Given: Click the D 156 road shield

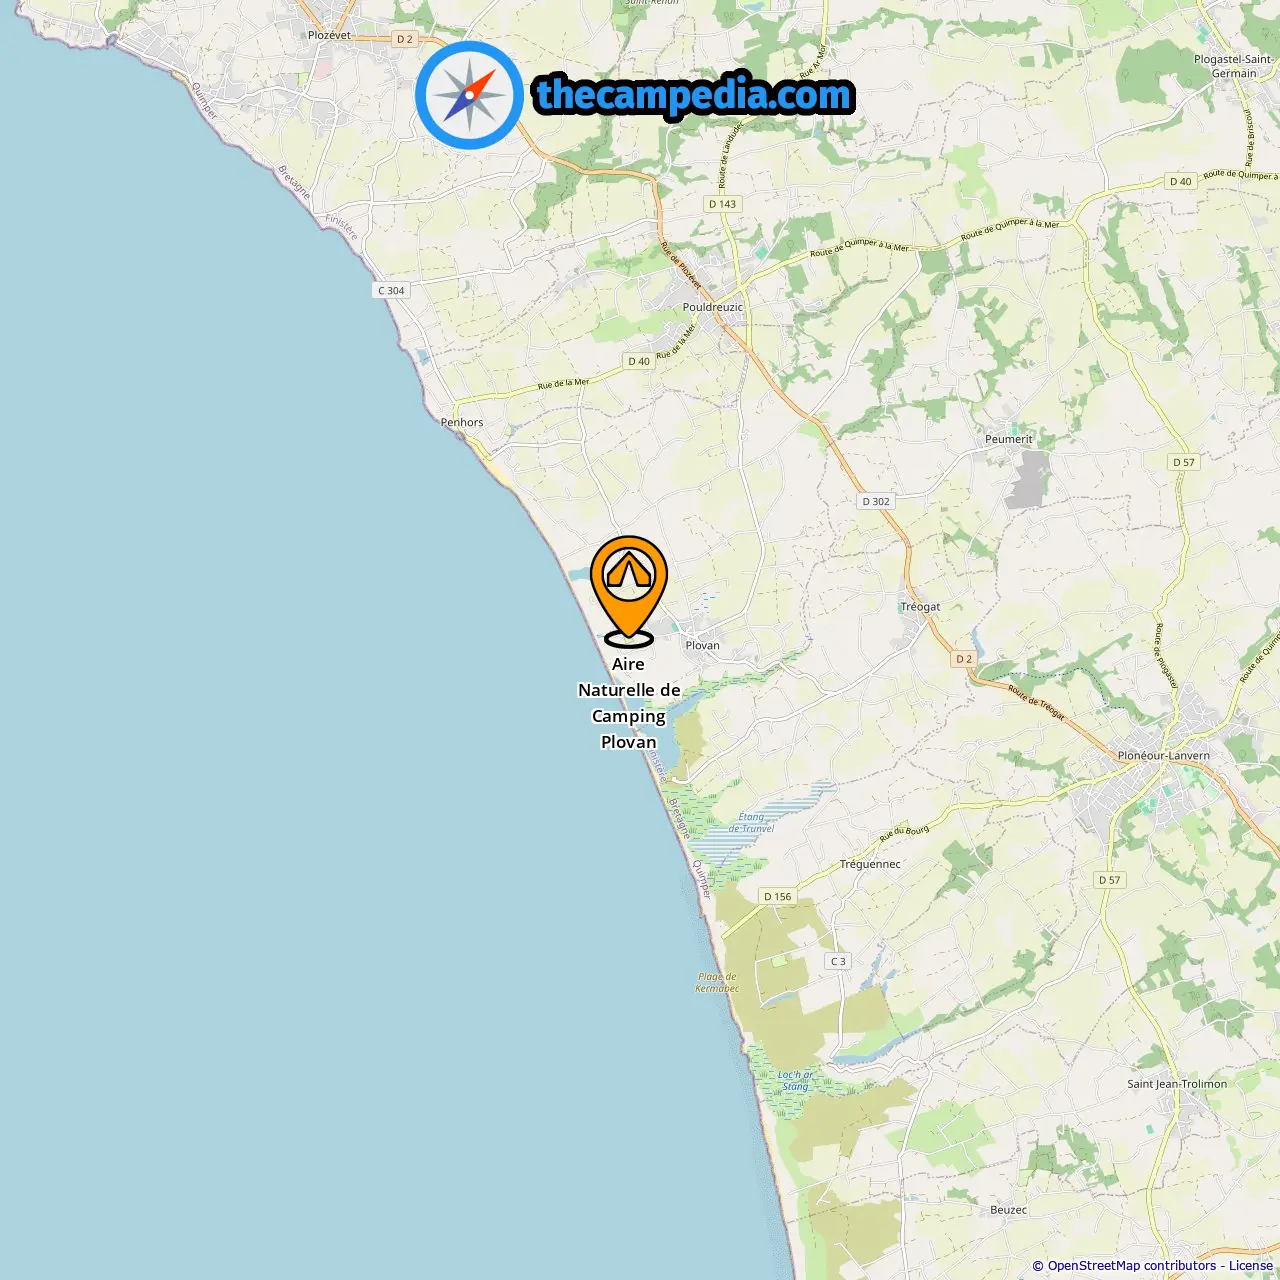Looking at the screenshot, I should point(777,897).
